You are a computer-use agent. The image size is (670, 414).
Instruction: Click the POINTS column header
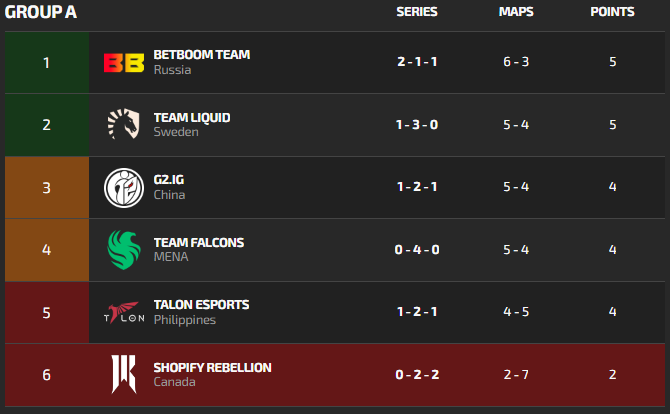pos(612,12)
